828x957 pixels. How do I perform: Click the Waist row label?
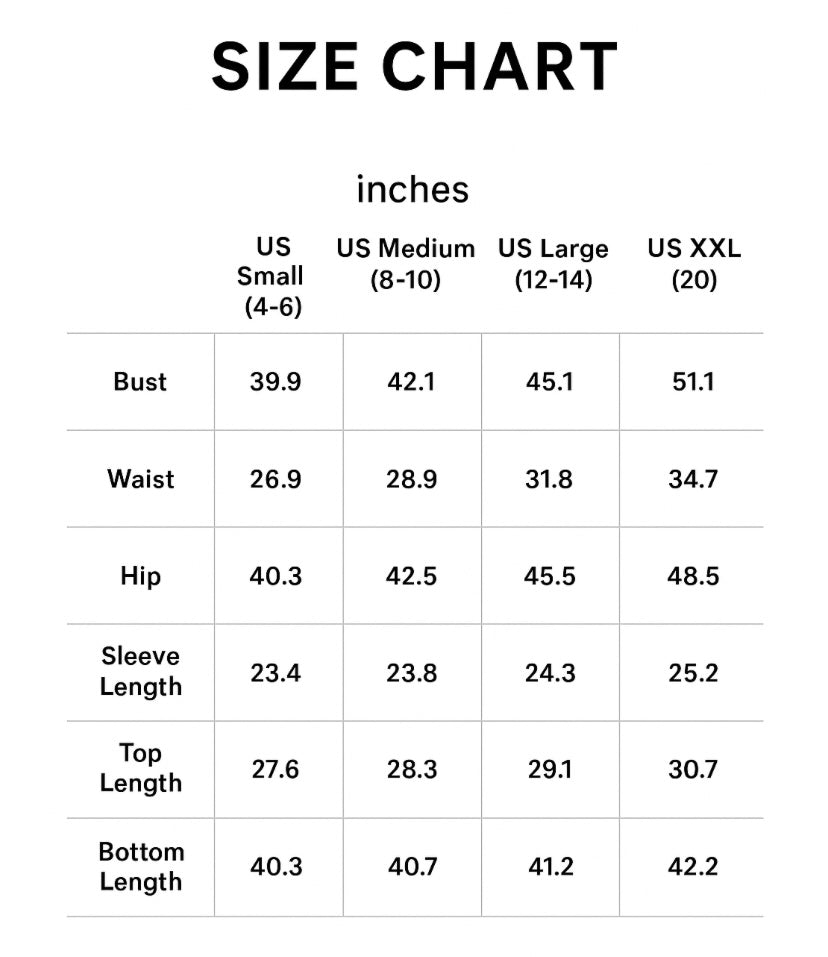[x=141, y=478]
